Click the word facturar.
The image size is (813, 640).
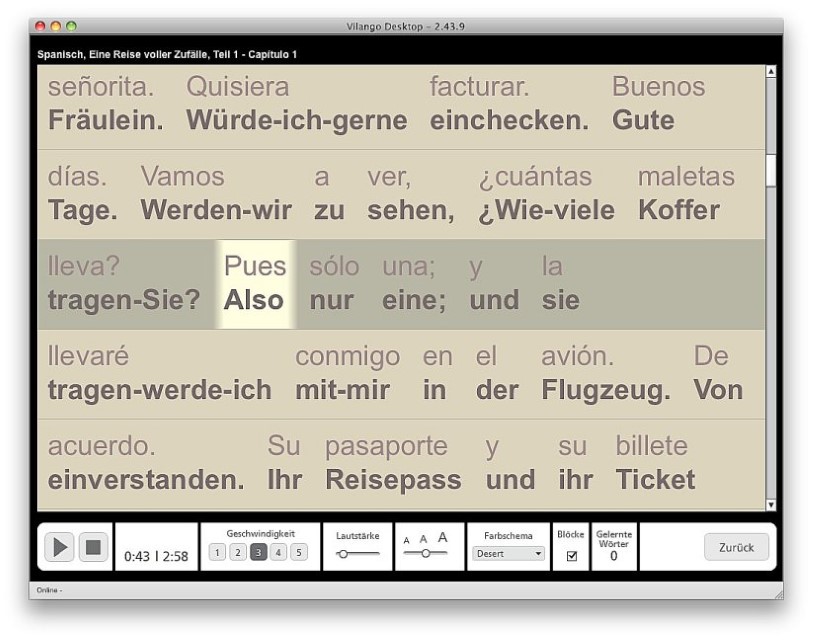click(x=480, y=87)
